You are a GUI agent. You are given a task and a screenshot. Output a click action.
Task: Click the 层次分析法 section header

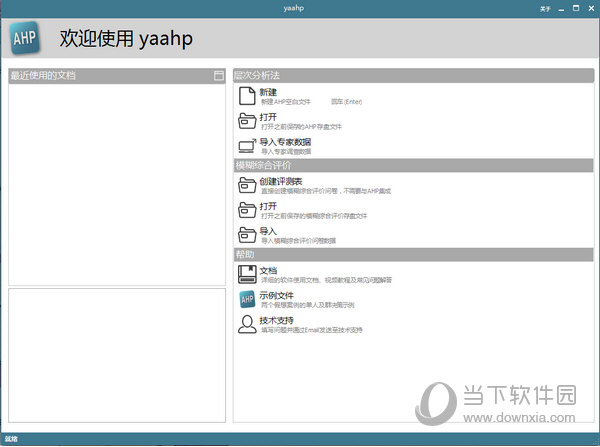coord(413,75)
